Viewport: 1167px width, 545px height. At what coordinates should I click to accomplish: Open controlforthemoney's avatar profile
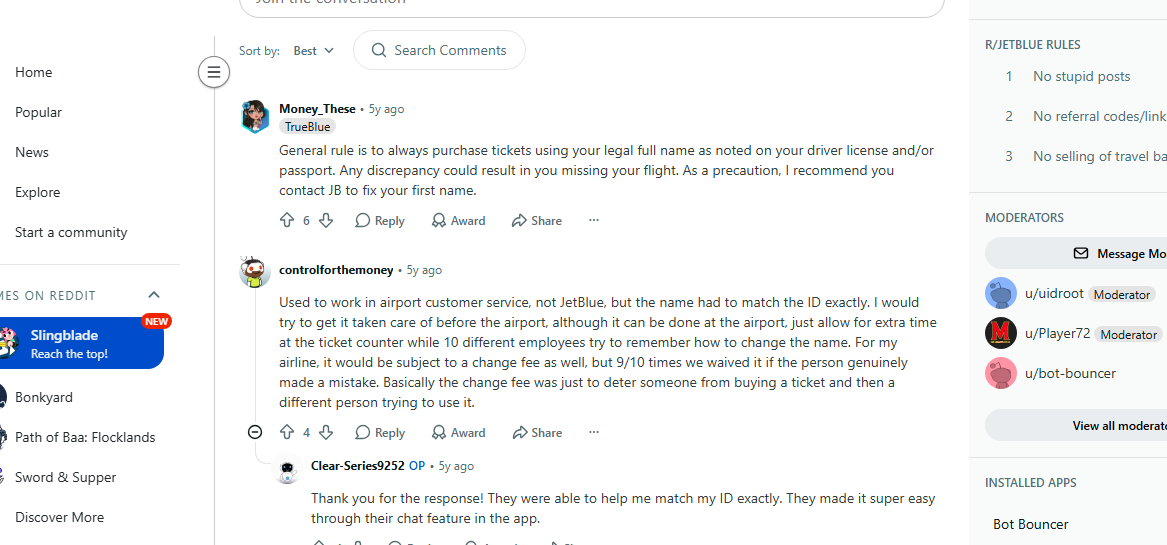255,272
